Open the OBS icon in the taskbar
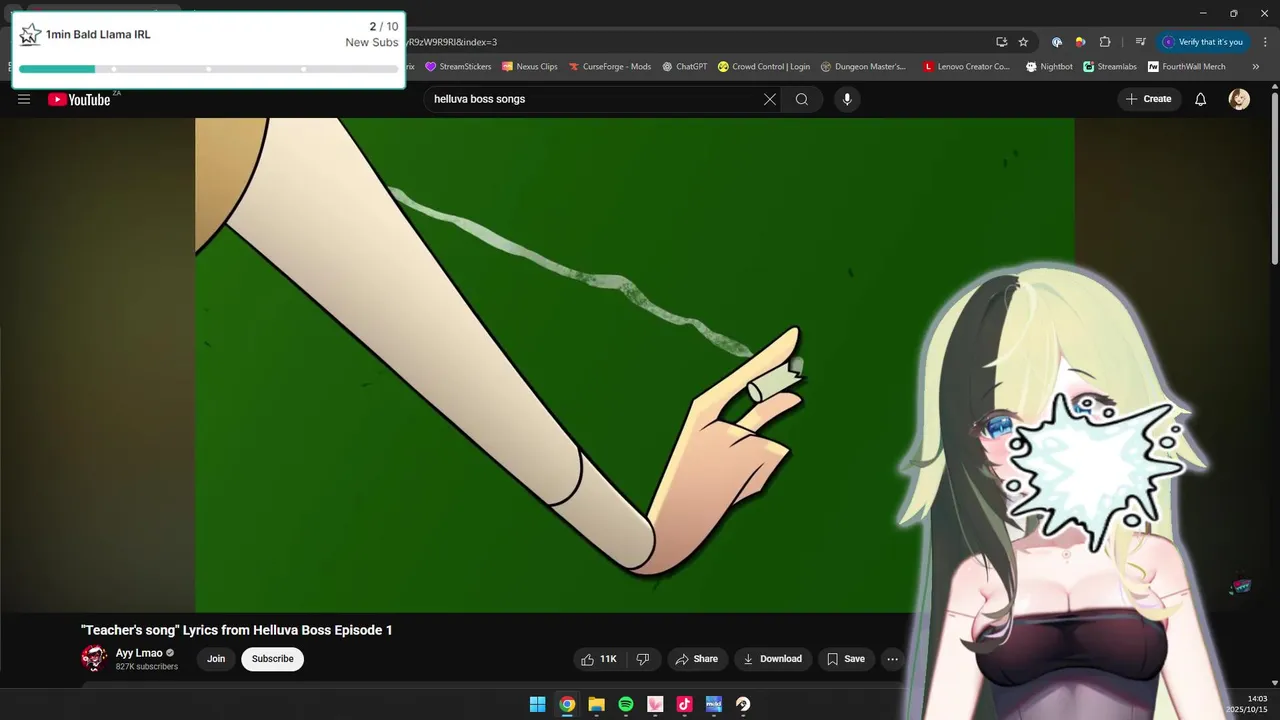The image size is (1280, 720). (x=743, y=704)
